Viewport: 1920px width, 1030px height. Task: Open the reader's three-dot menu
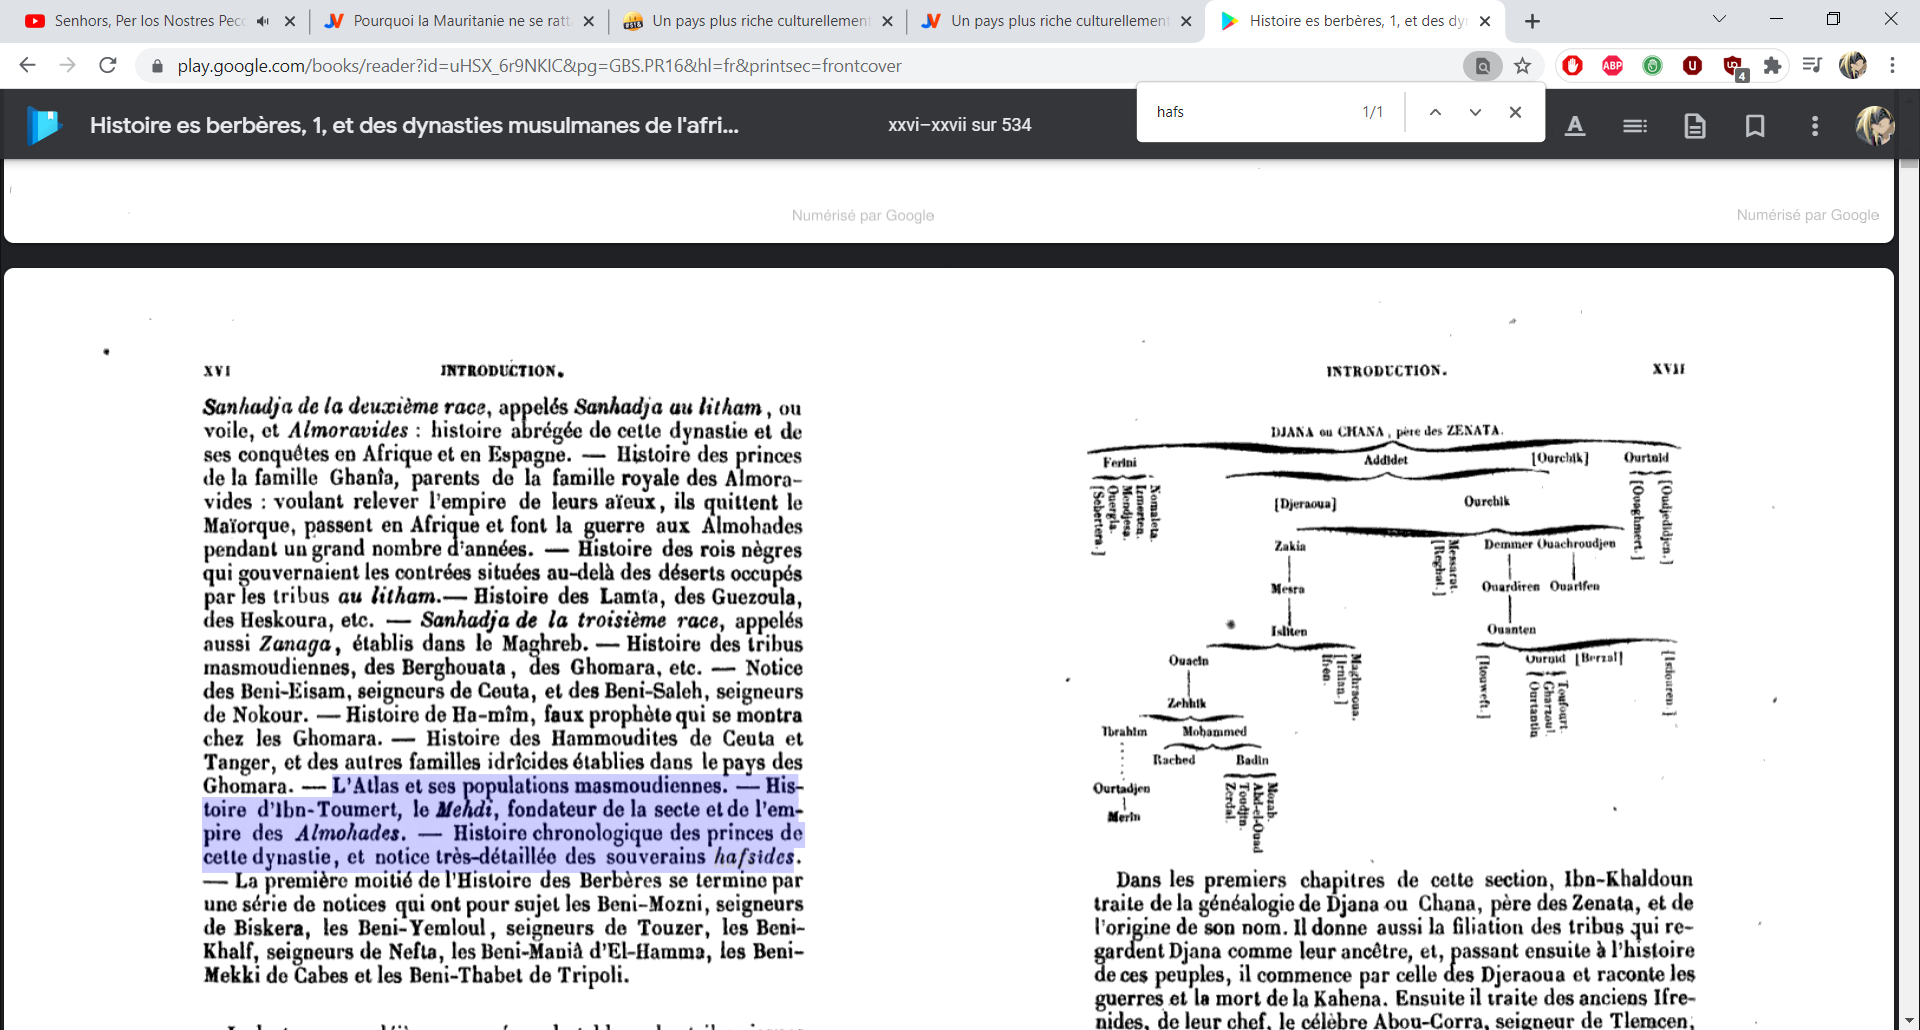[1815, 126]
